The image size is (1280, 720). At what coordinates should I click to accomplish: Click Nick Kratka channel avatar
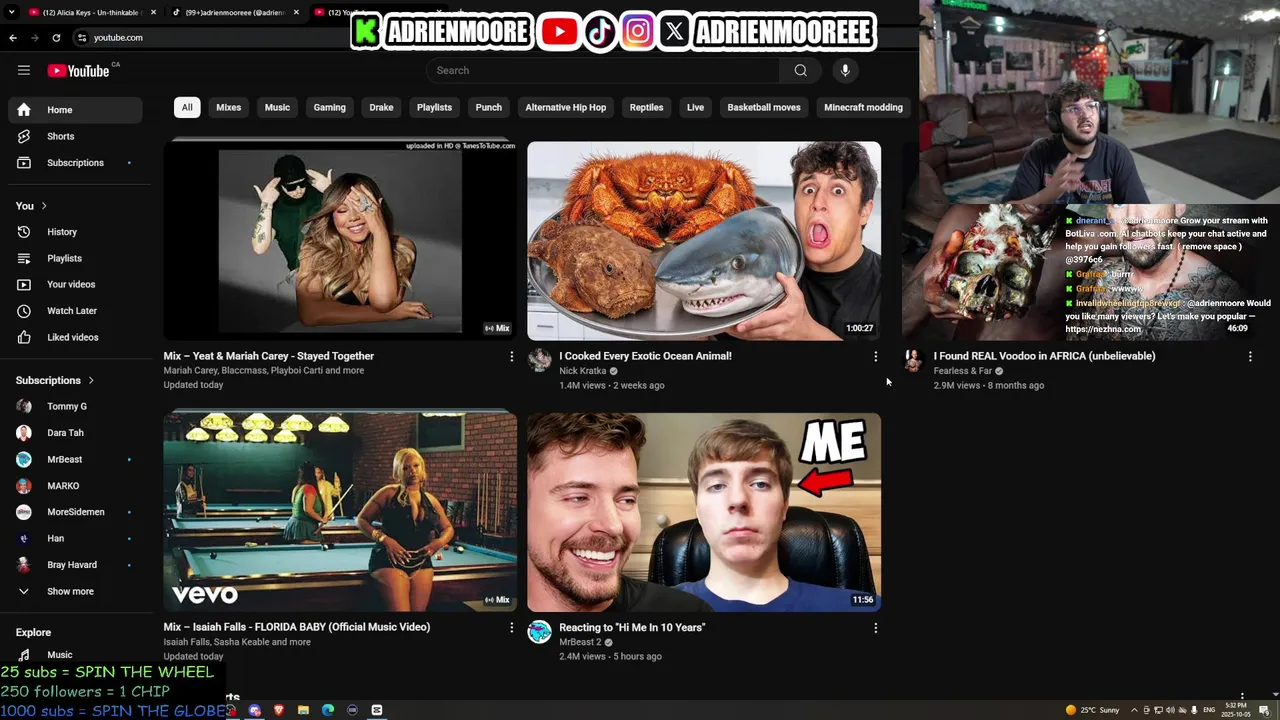pyautogui.click(x=540, y=360)
